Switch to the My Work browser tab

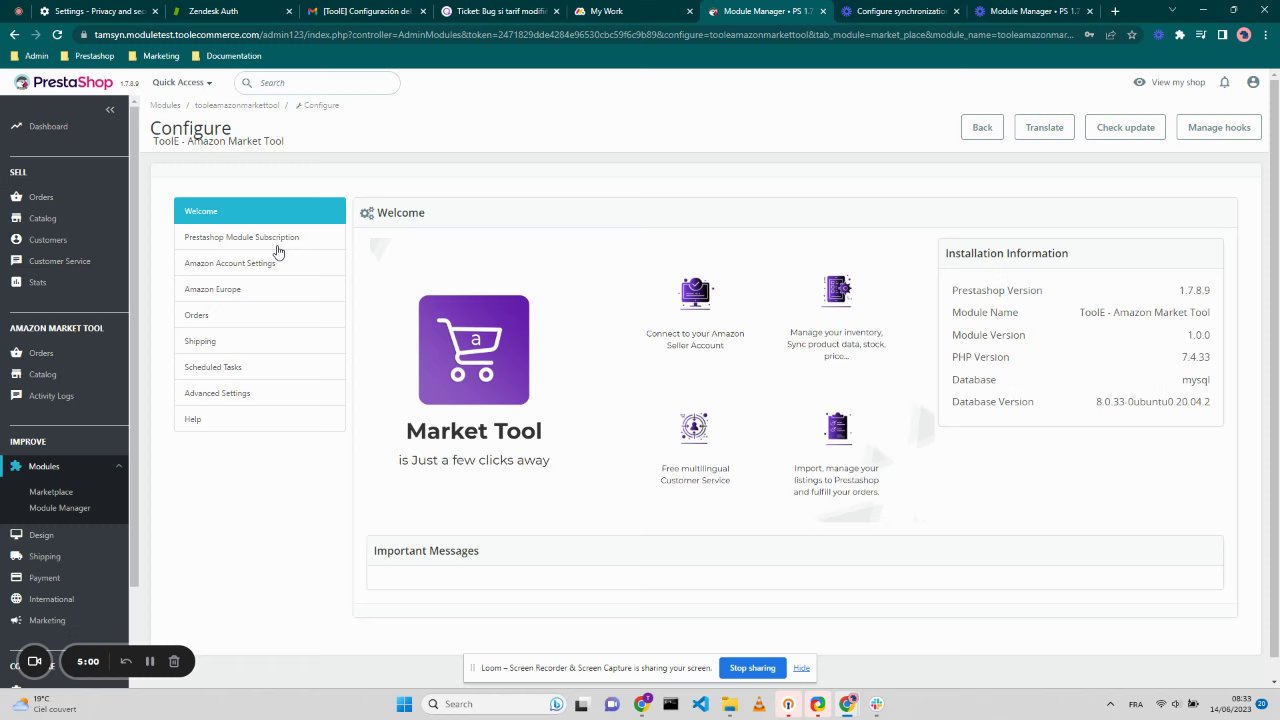632,11
